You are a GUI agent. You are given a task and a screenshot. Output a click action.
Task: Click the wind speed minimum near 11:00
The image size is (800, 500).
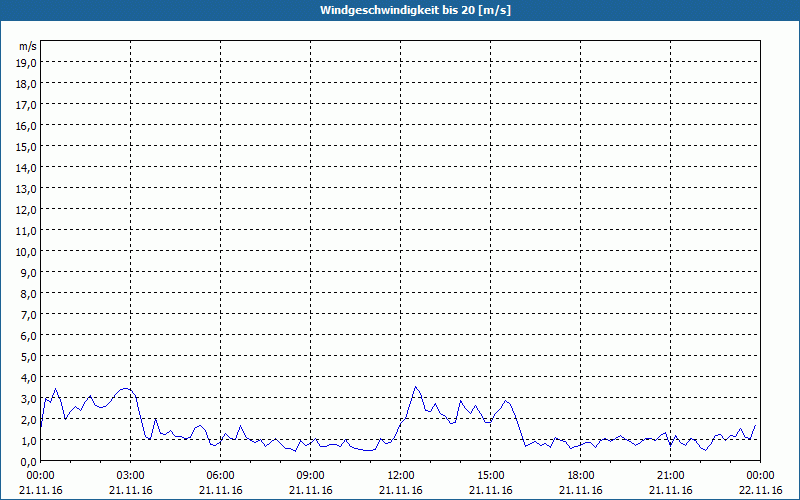coord(368,451)
